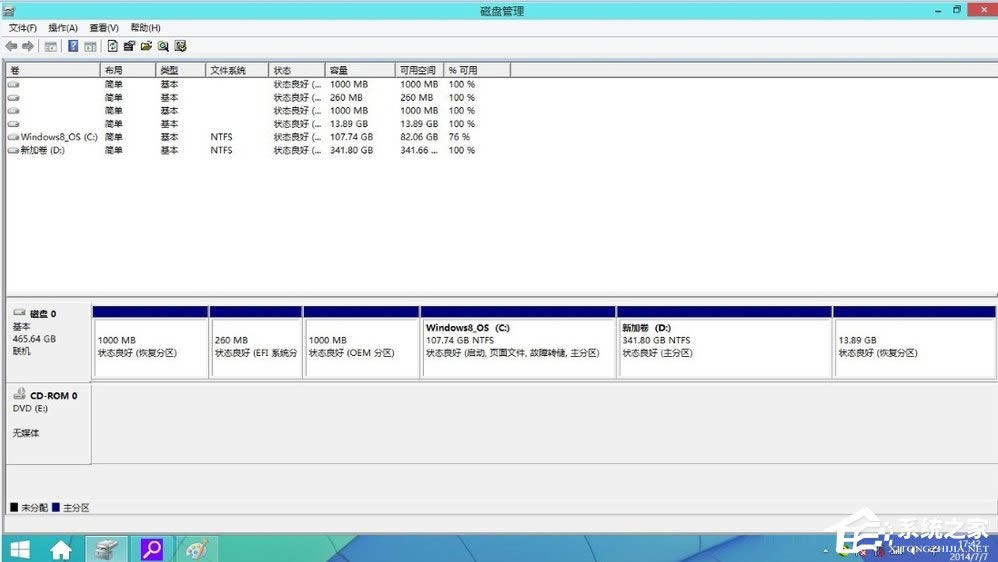Open the purple magnifier app on taskbar
Image resolution: width=998 pixels, height=562 pixels.
[x=151, y=549]
